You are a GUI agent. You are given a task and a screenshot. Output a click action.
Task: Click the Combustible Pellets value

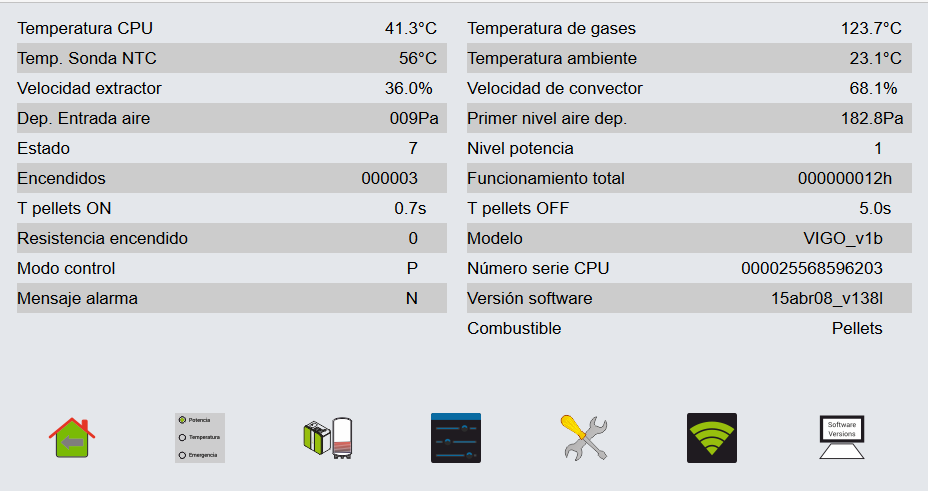[857, 328]
